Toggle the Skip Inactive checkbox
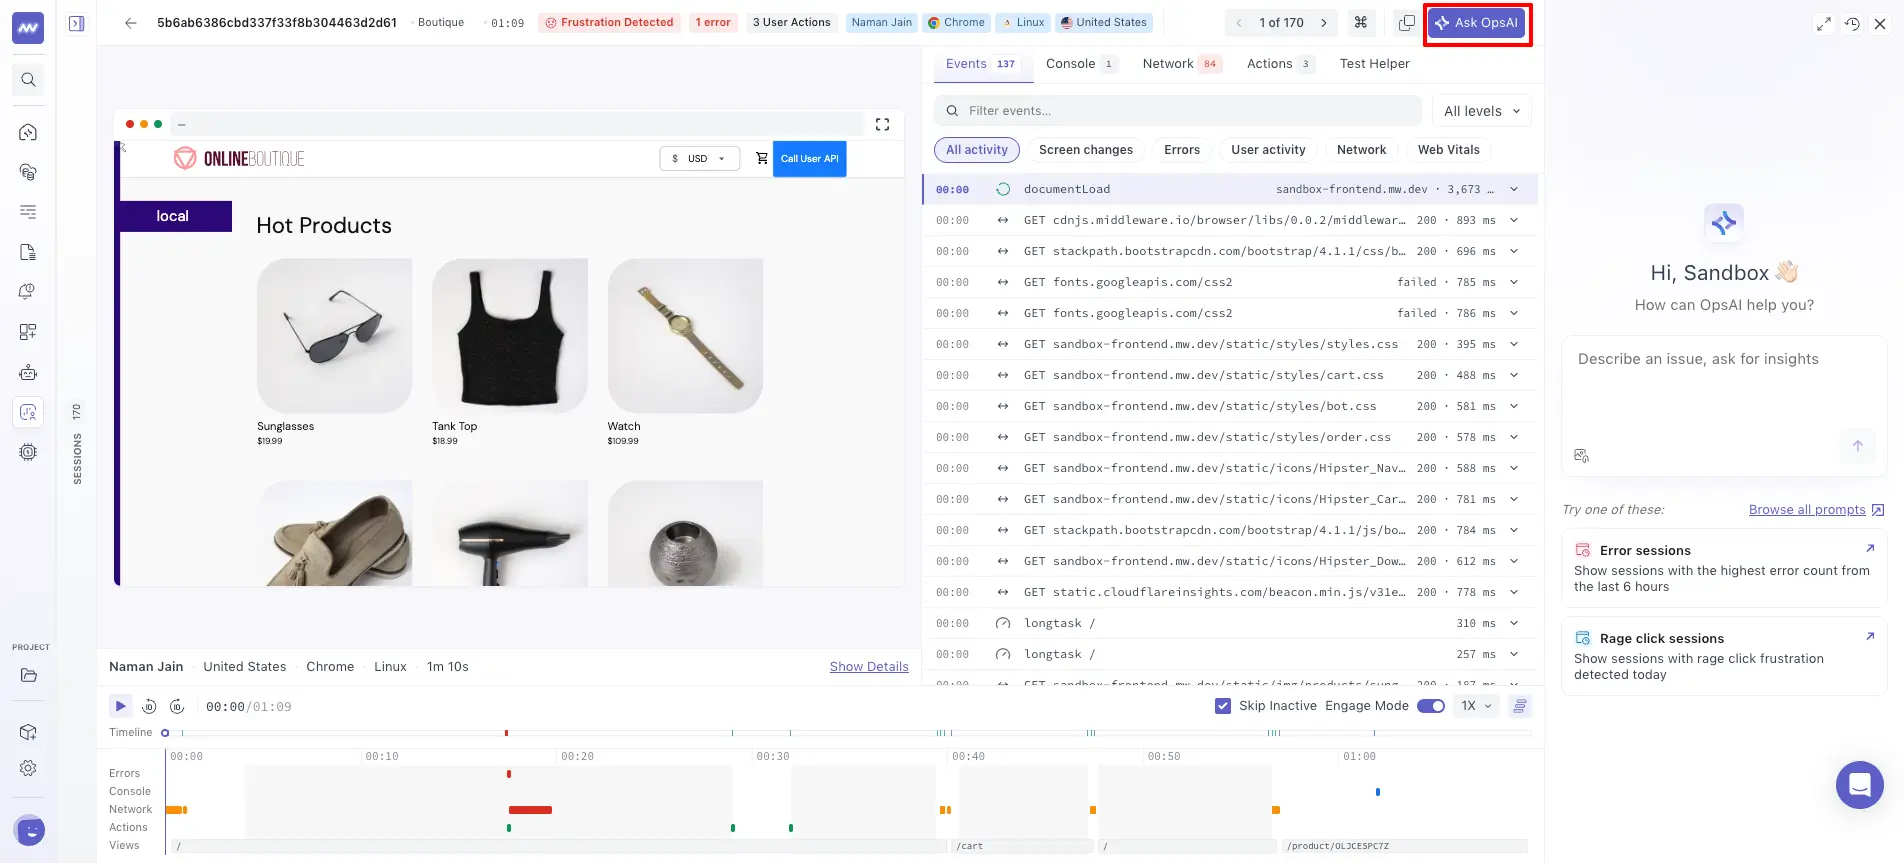This screenshot has width=1904, height=863. coord(1223,706)
